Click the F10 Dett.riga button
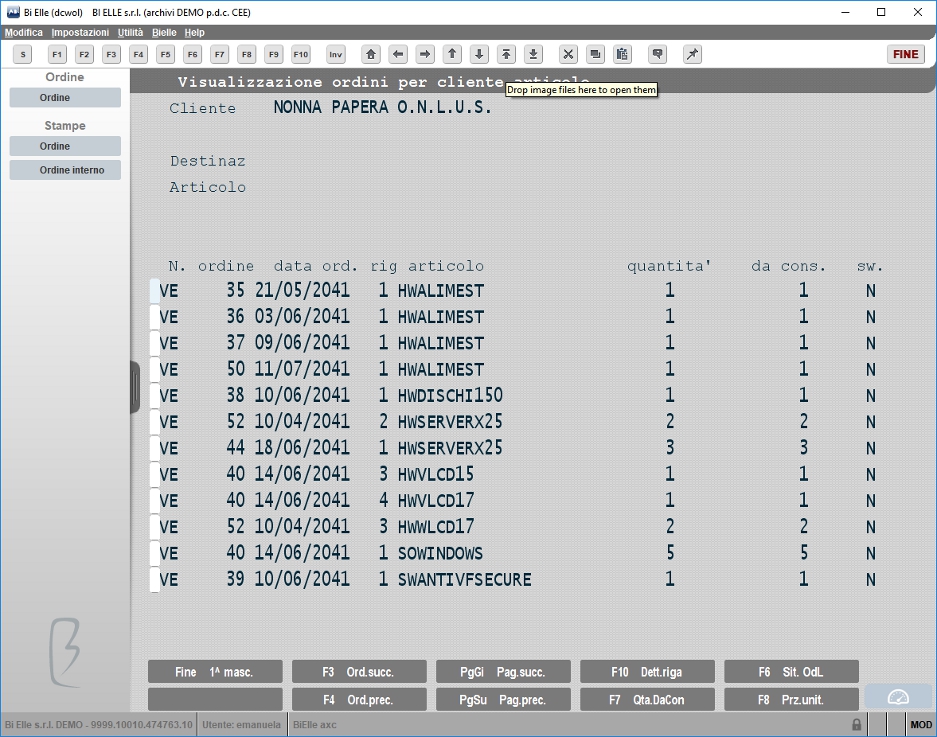 coord(647,672)
